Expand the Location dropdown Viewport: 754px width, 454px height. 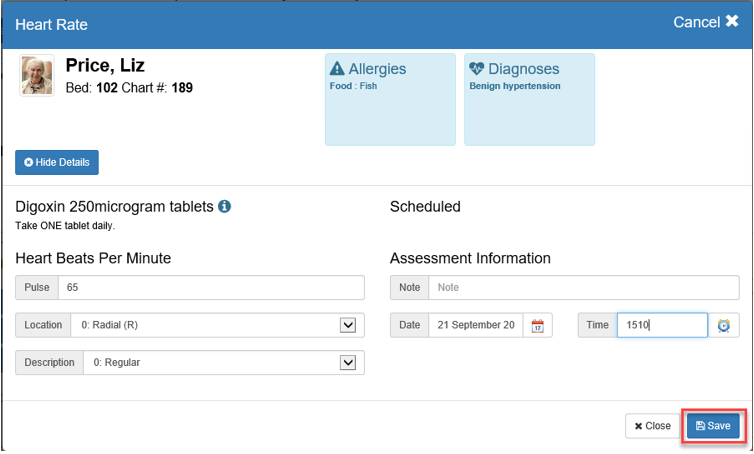348,325
